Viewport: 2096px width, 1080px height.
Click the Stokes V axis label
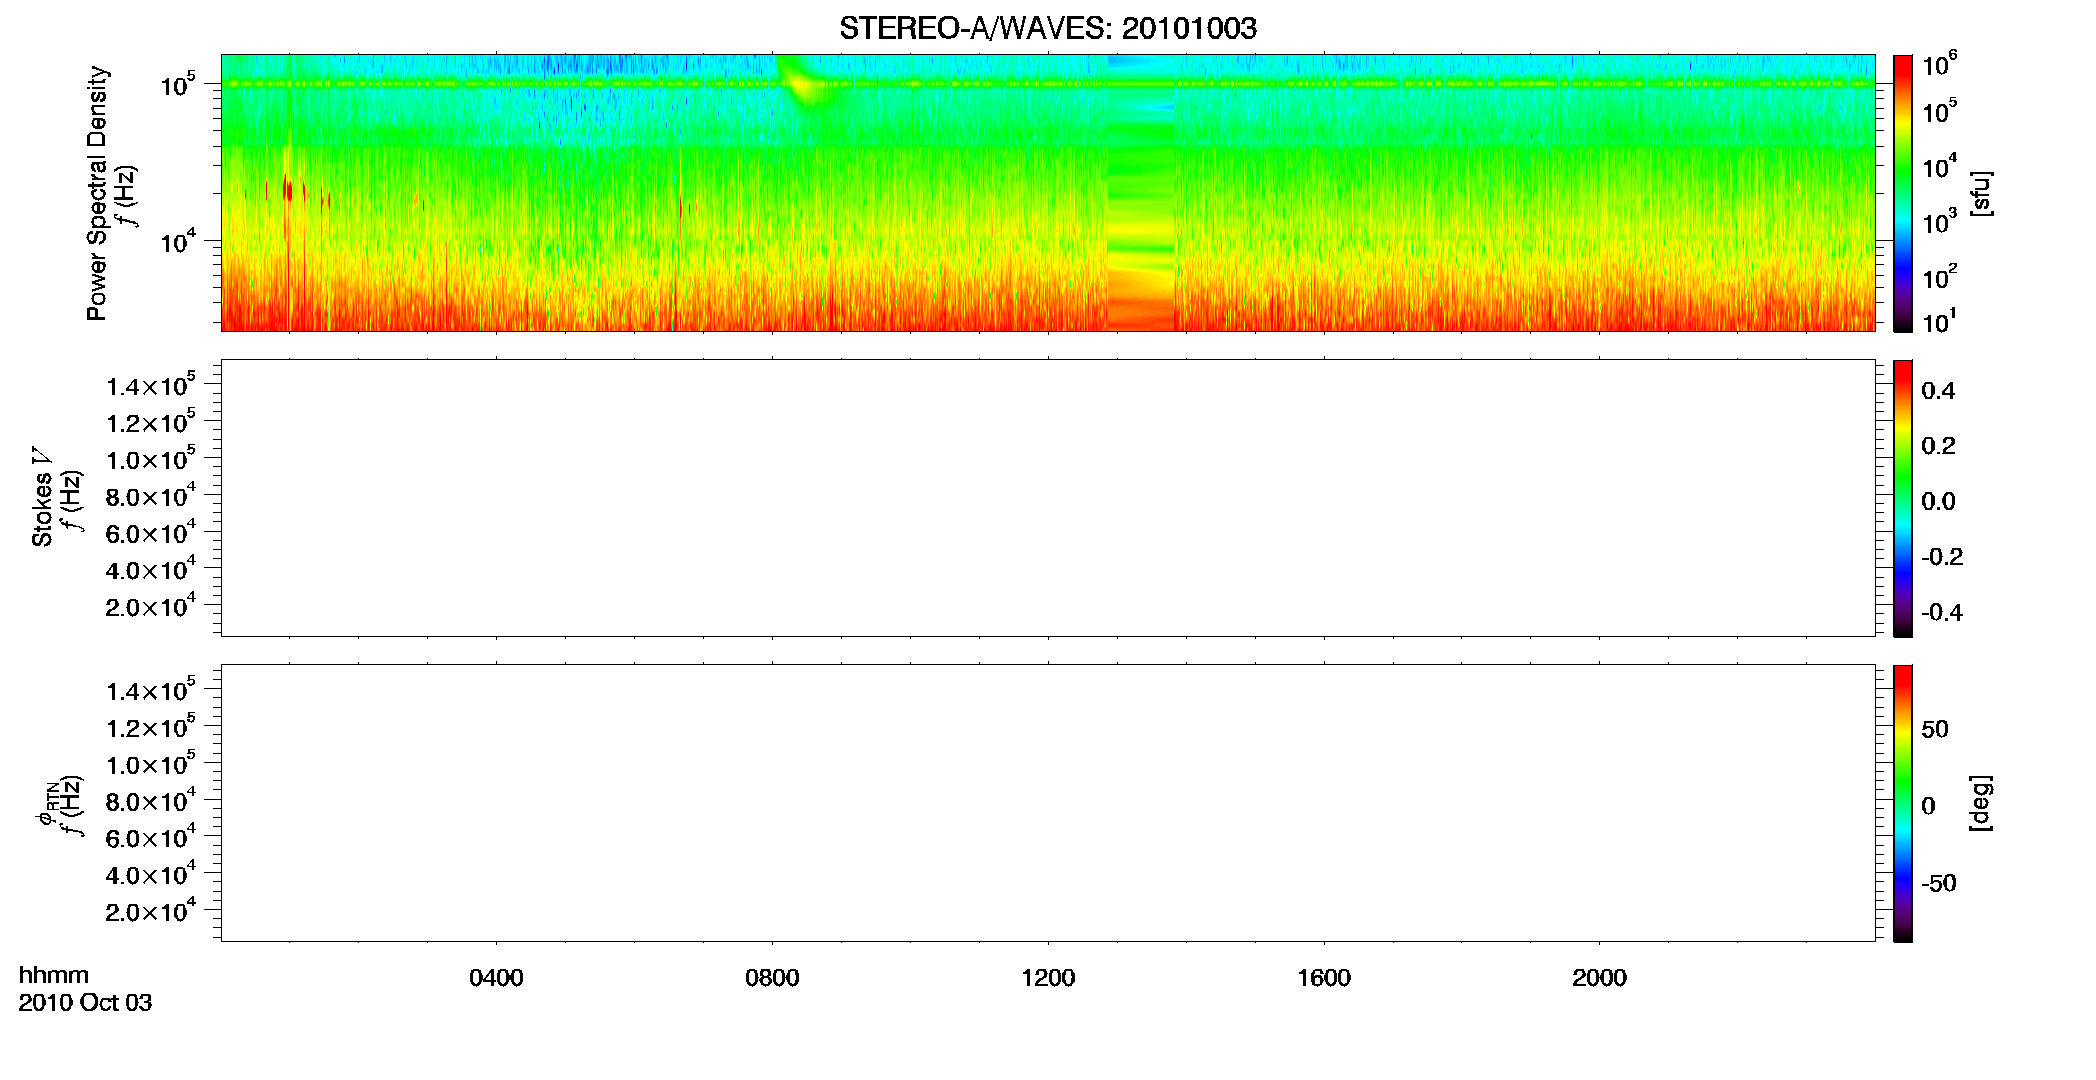point(42,497)
